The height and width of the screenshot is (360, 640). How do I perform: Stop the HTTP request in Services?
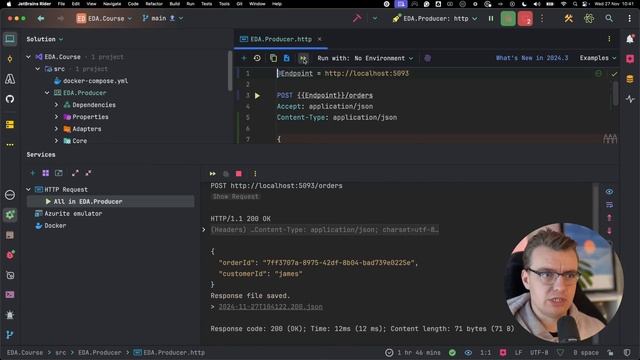(239, 174)
